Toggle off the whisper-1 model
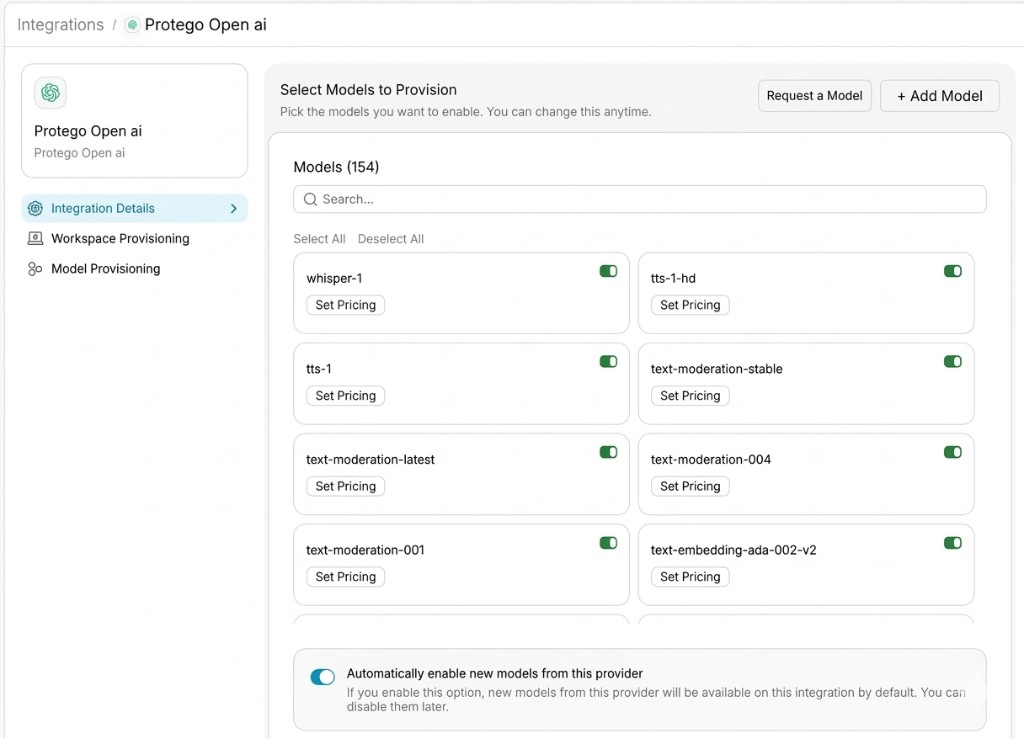 click(x=608, y=271)
